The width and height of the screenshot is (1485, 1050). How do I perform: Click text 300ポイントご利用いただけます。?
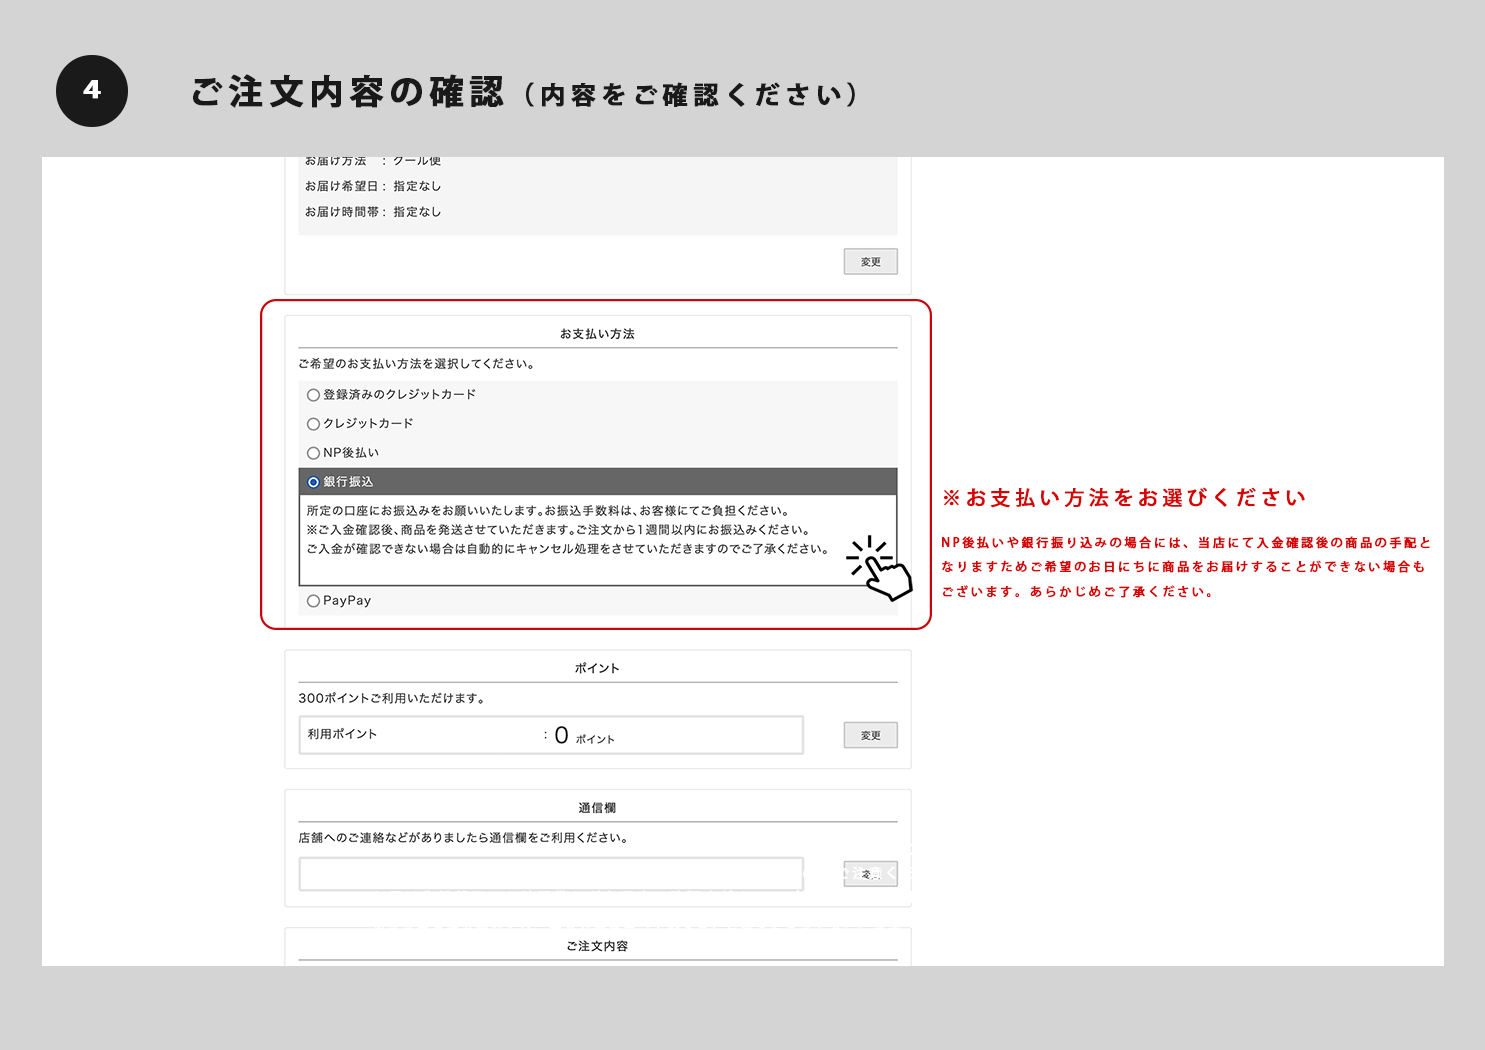pos(394,698)
